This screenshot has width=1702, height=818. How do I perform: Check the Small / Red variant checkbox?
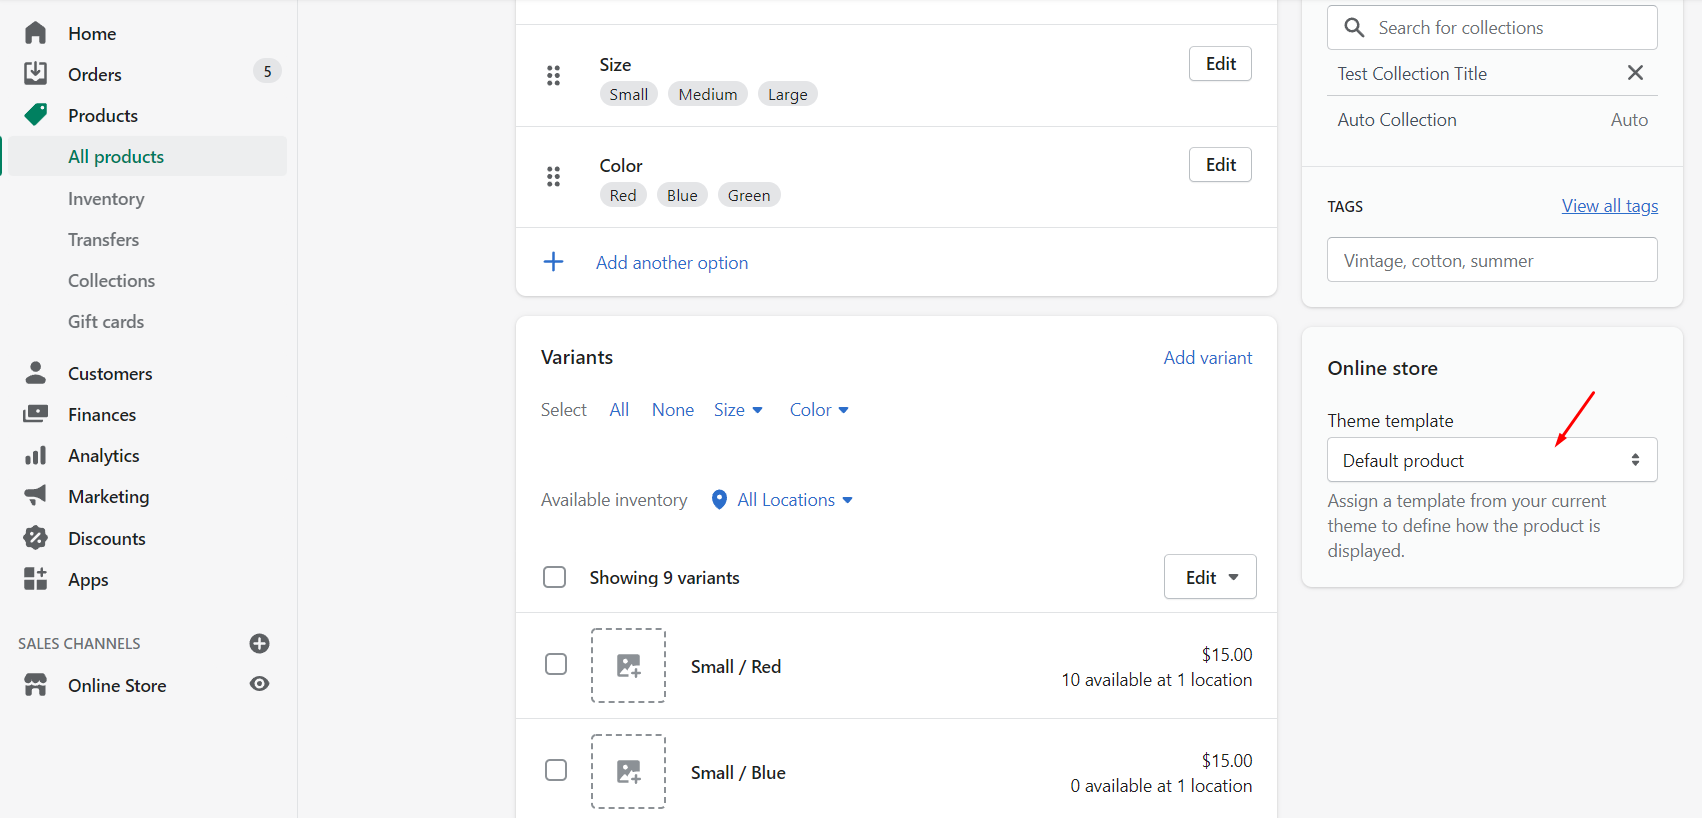(556, 663)
